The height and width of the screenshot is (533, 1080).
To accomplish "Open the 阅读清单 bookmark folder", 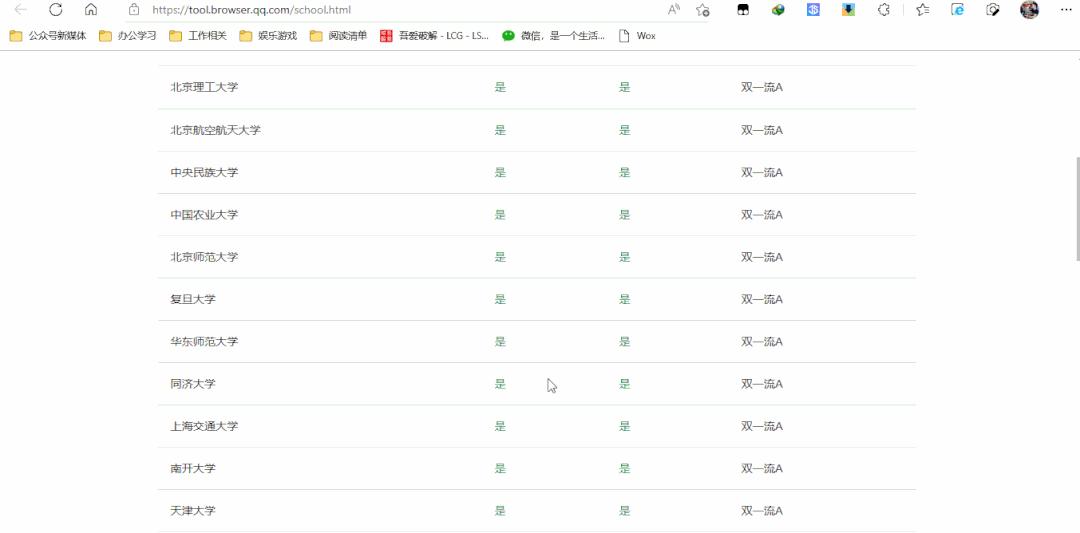I will pyautogui.click(x=338, y=36).
